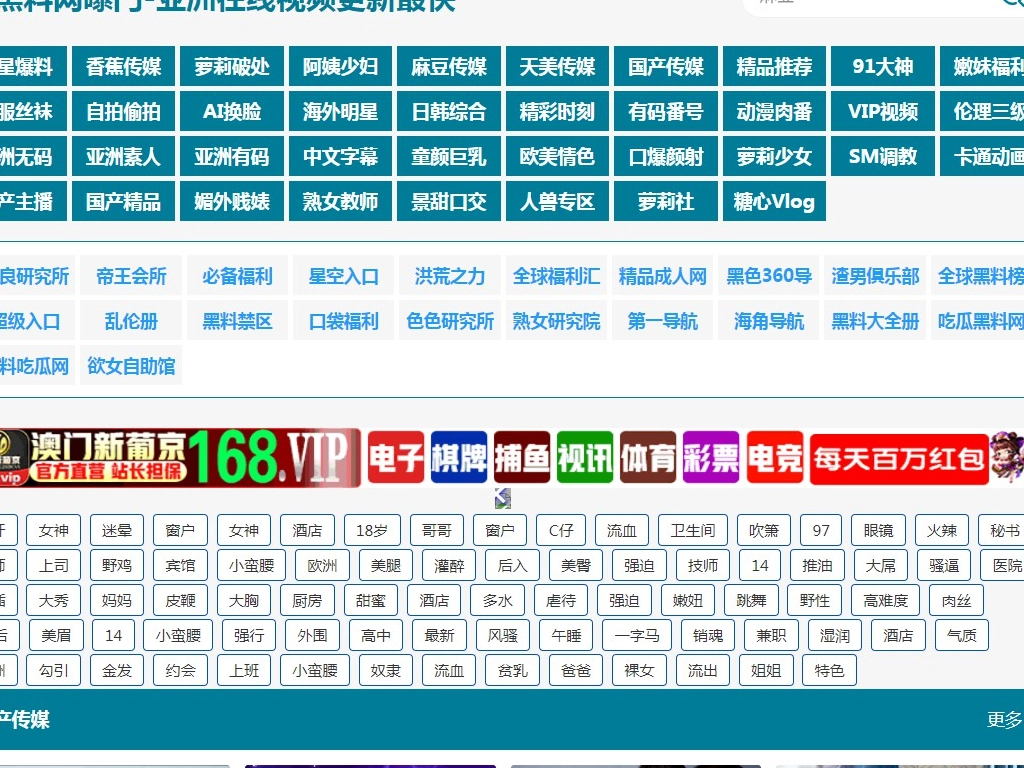
Task: Click the 星空入口 link
Action: pyautogui.click(x=343, y=276)
